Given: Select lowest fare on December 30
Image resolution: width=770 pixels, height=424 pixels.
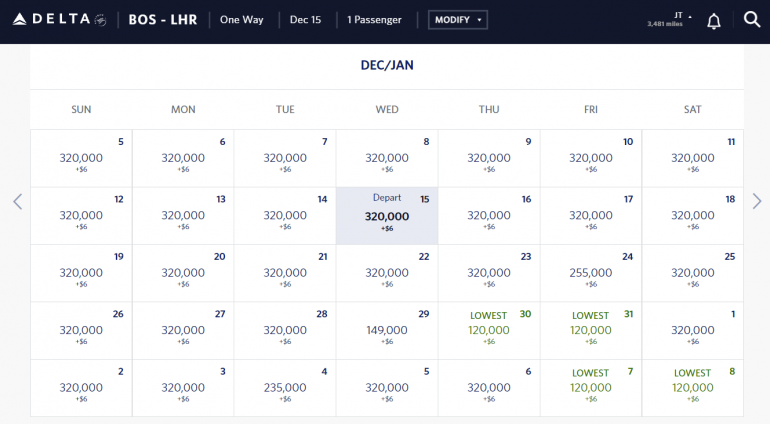Looking at the screenshot, I should pyautogui.click(x=489, y=330).
